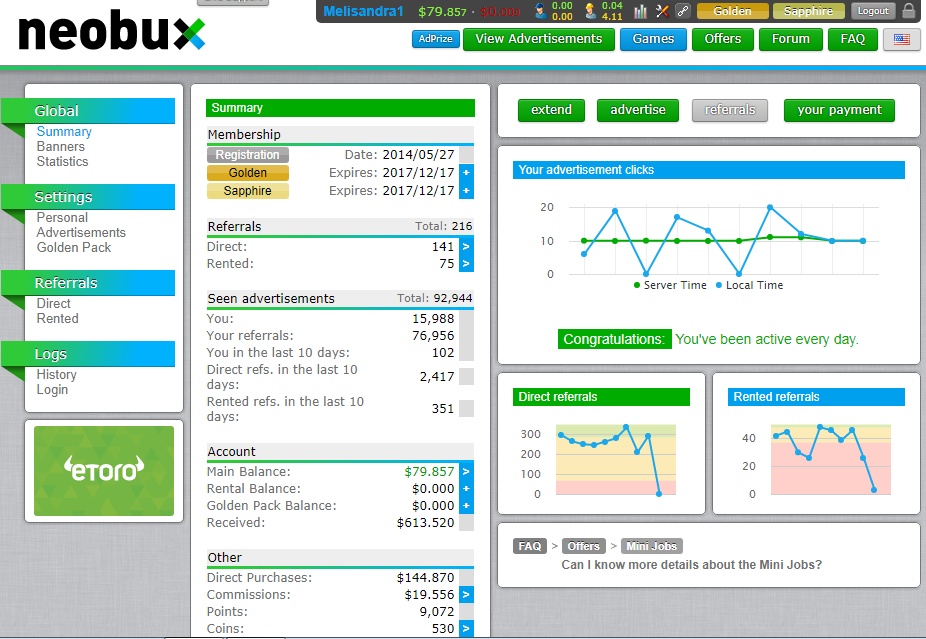
Task: Open the tools wrench and screwdriver icon
Action: pos(662,11)
